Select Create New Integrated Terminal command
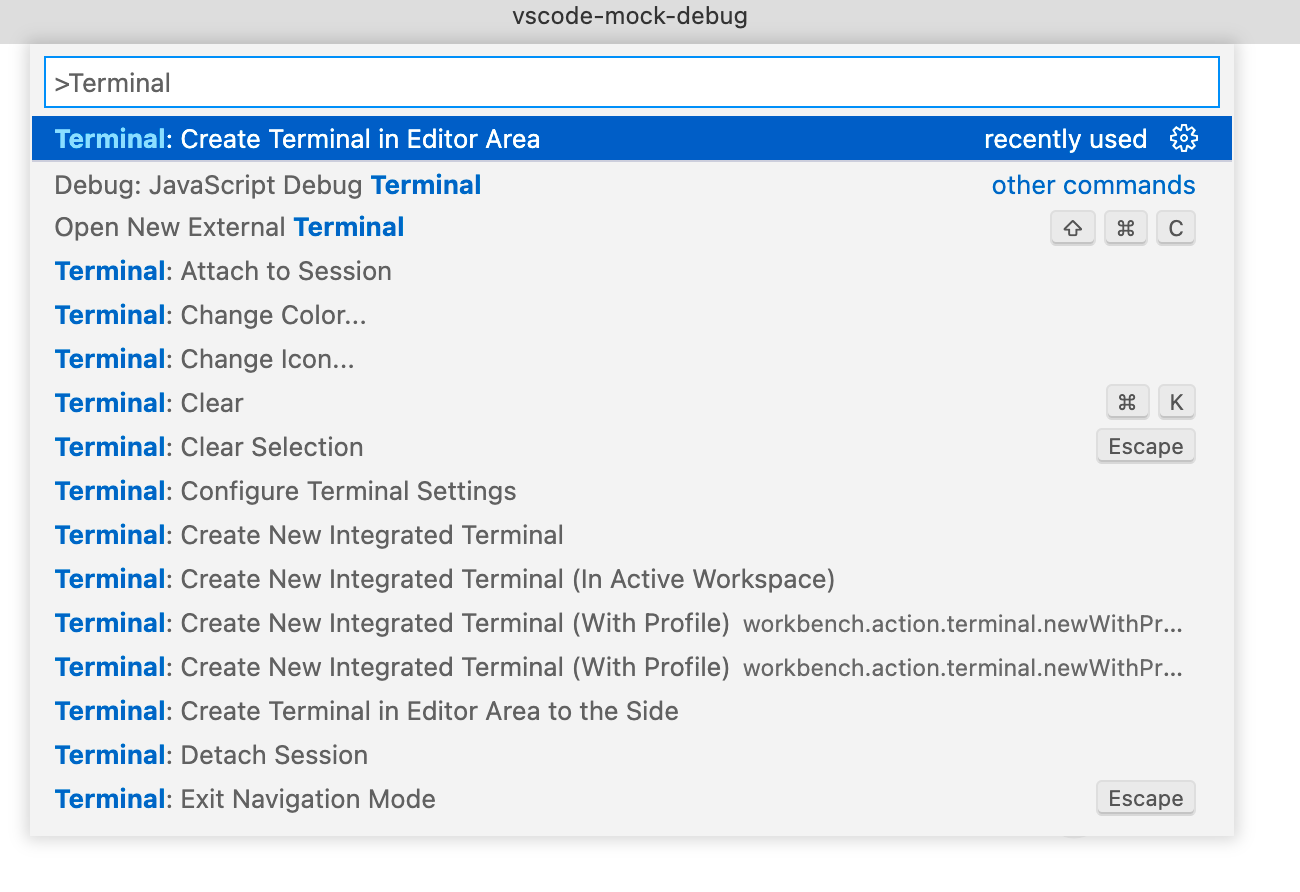This screenshot has width=1300, height=892. pos(308,534)
